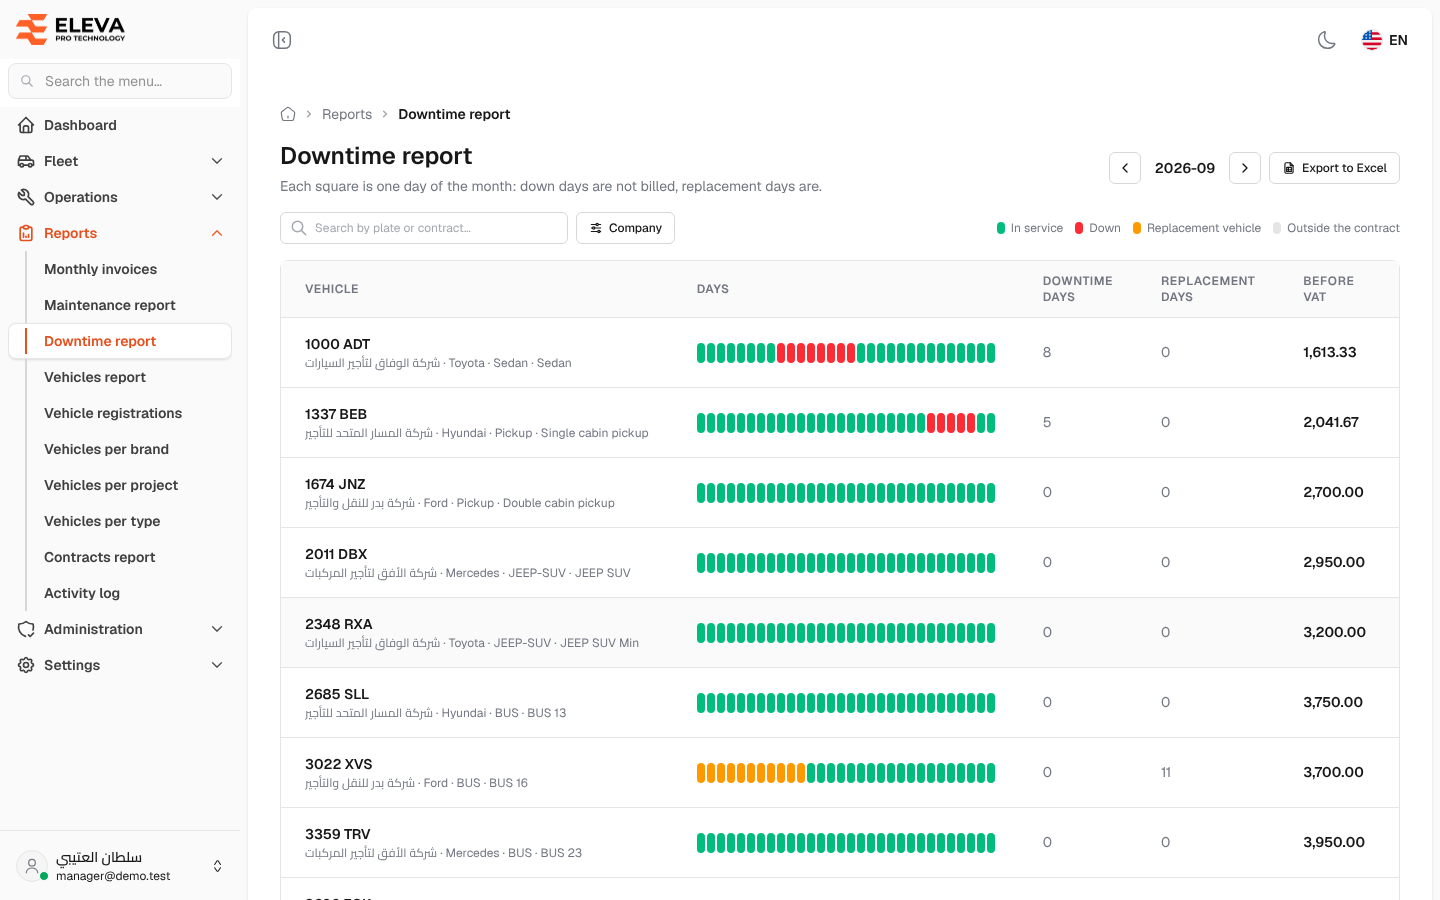Click the Down red legend swatch
The height and width of the screenshot is (900, 1440).
tap(1079, 228)
